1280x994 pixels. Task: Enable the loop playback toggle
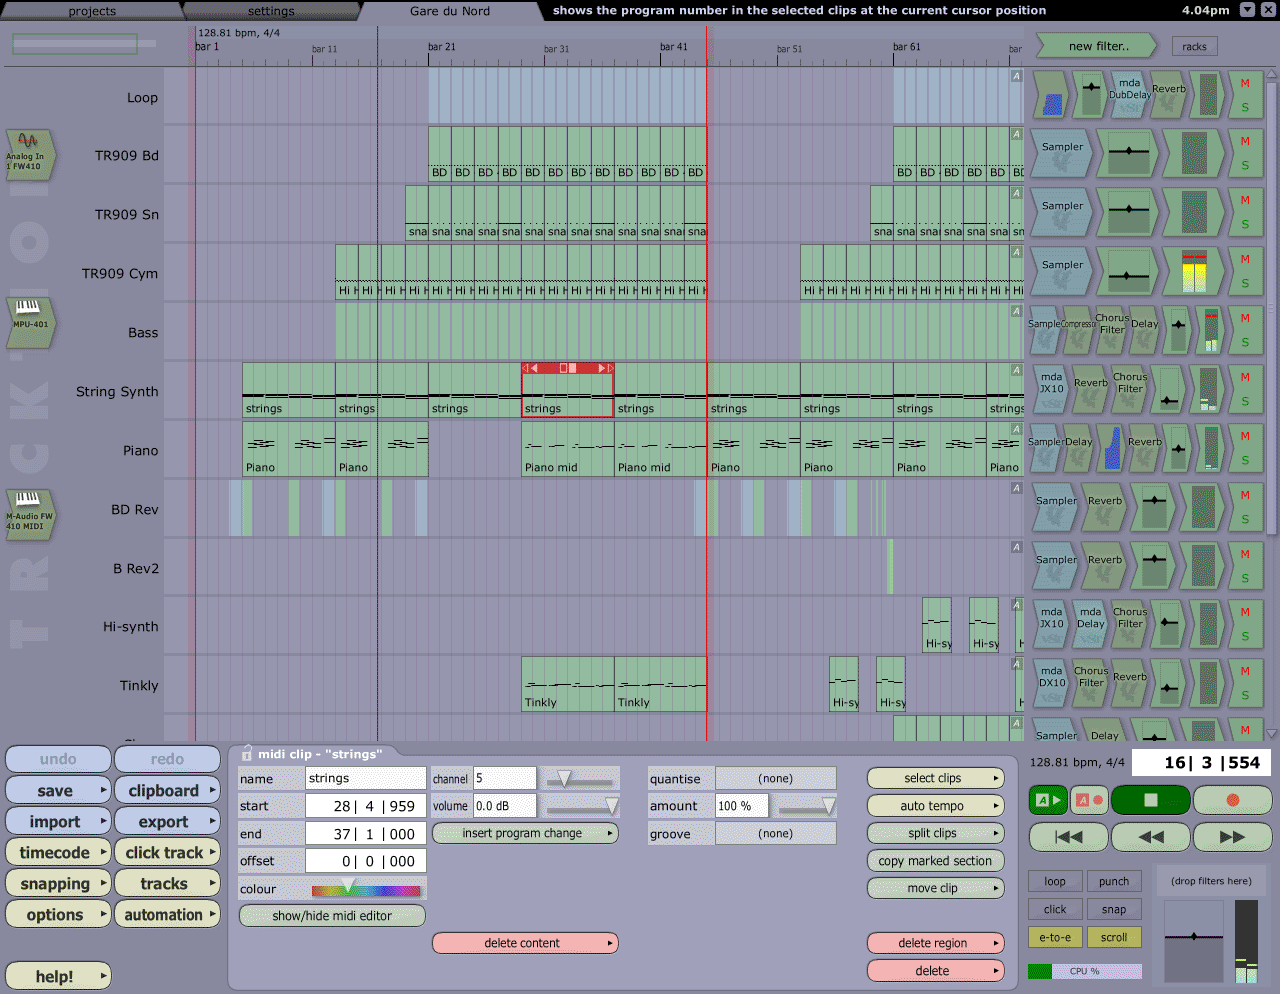pyautogui.click(x=1055, y=880)
